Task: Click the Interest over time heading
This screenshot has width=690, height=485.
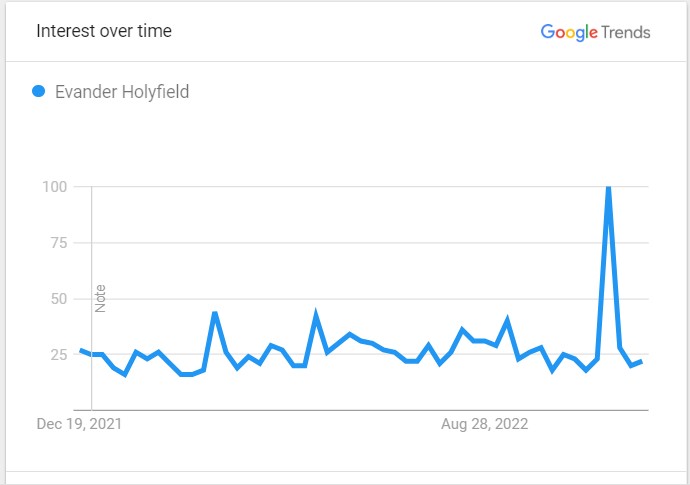Action: coord(104,31)
